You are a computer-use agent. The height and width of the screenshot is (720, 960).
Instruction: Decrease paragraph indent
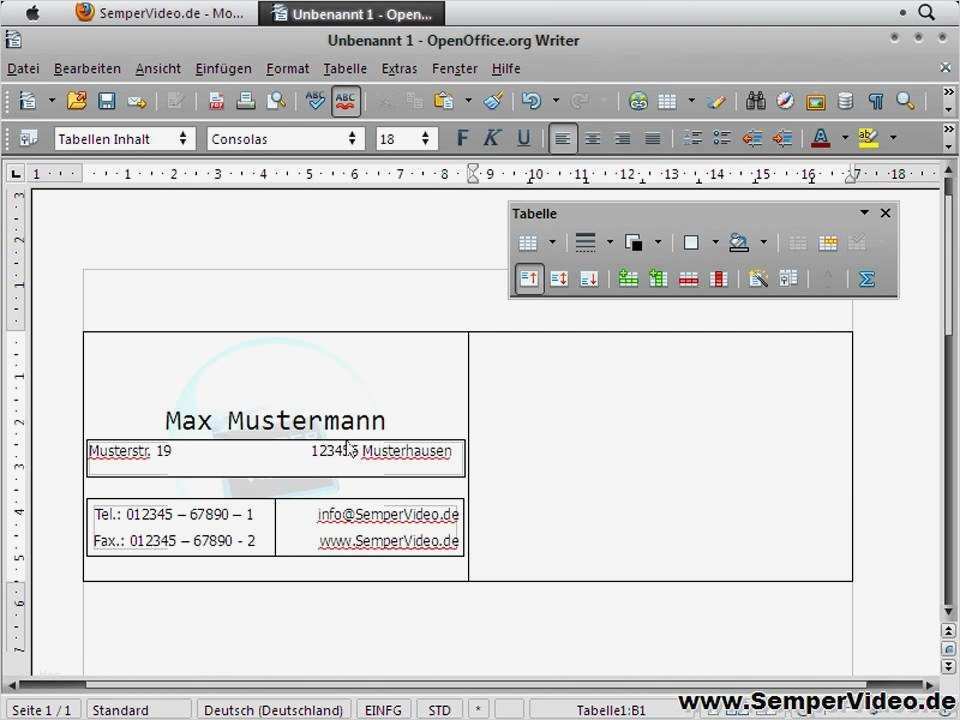752,139
